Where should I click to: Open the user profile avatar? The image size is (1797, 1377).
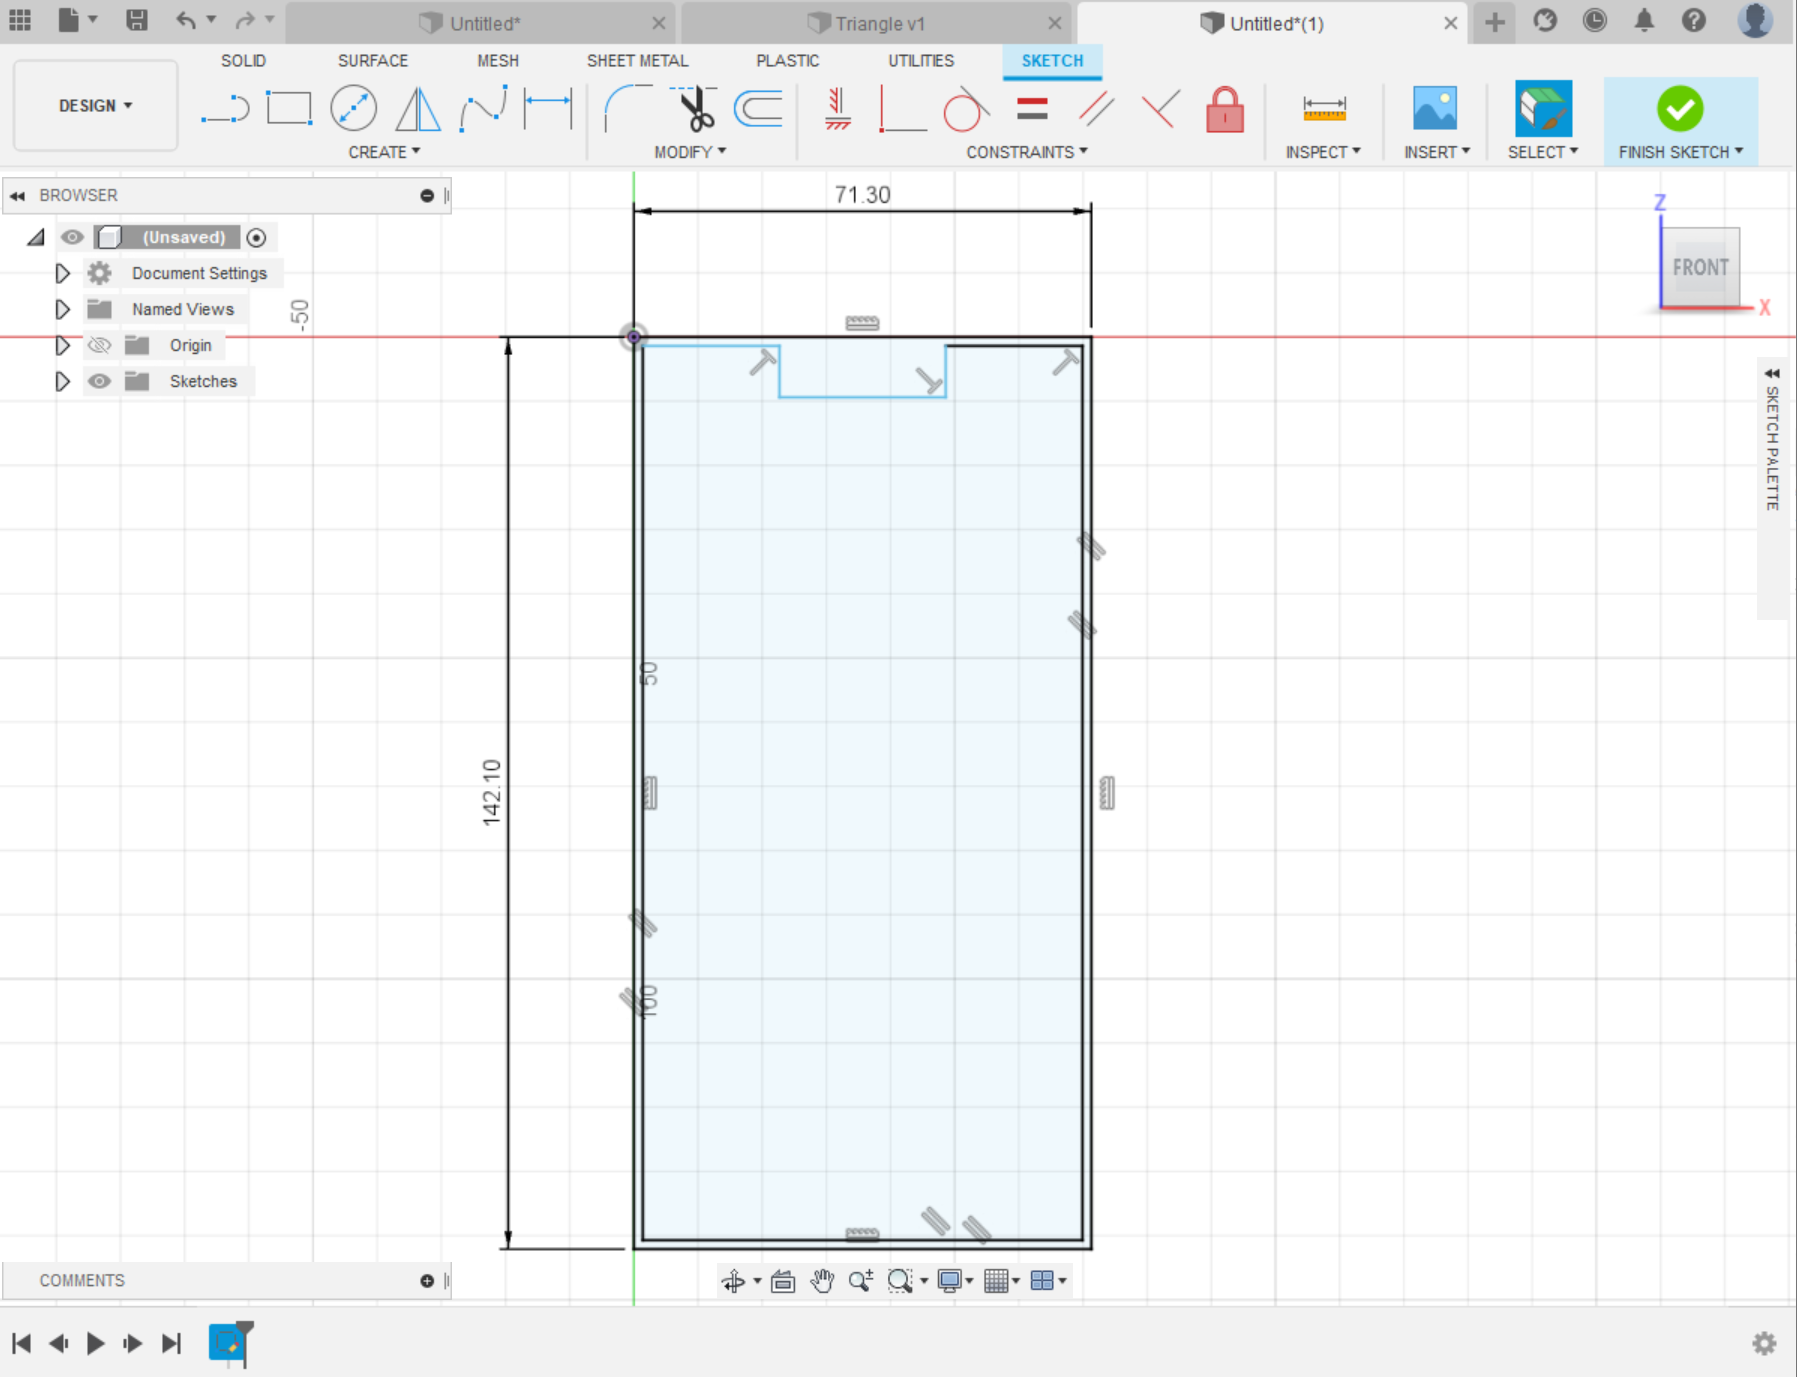pyautogui.click(x=1755, y=20)
